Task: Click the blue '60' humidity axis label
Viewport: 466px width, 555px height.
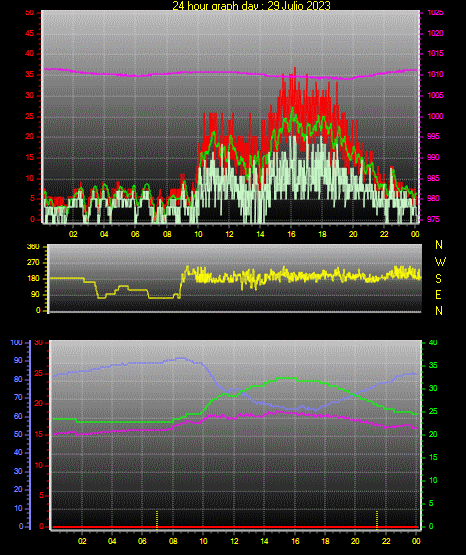Action: click(18, 417)
